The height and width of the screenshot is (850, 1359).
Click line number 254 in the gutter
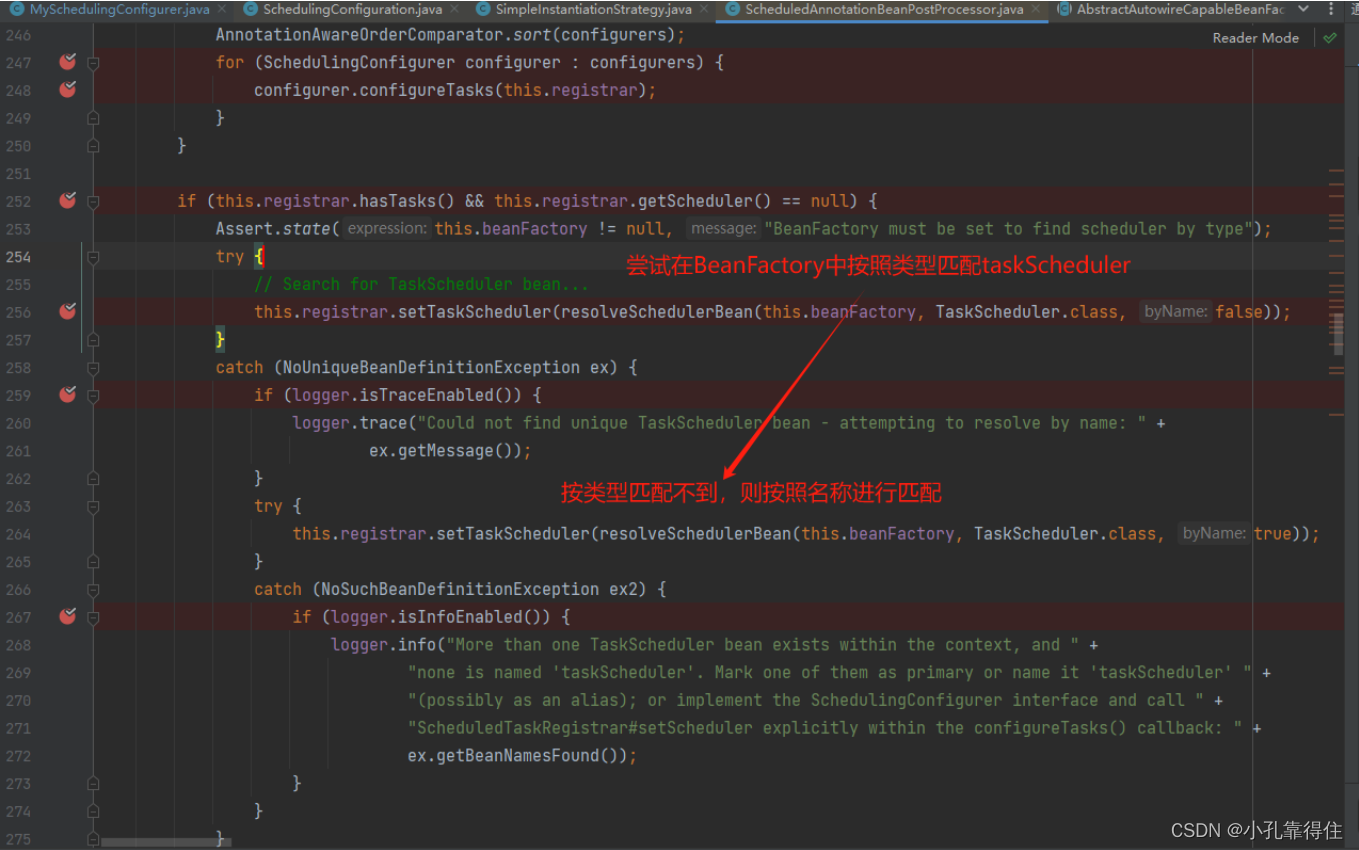tap(18, 256)
